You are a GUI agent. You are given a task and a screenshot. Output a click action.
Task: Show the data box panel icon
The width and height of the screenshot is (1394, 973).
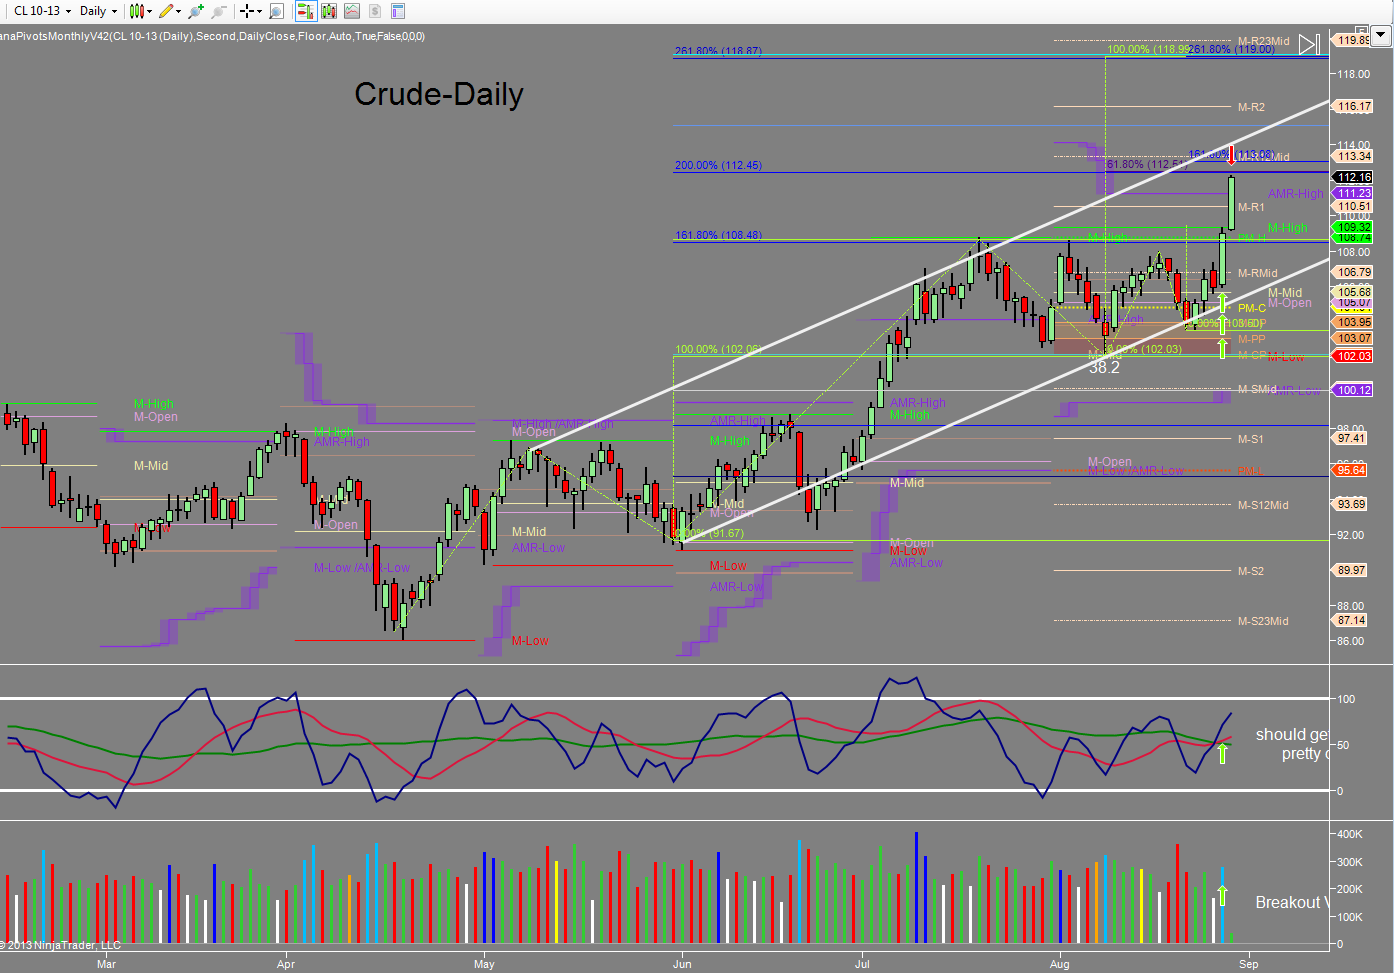pyautogui.click(x=398, y=11)
